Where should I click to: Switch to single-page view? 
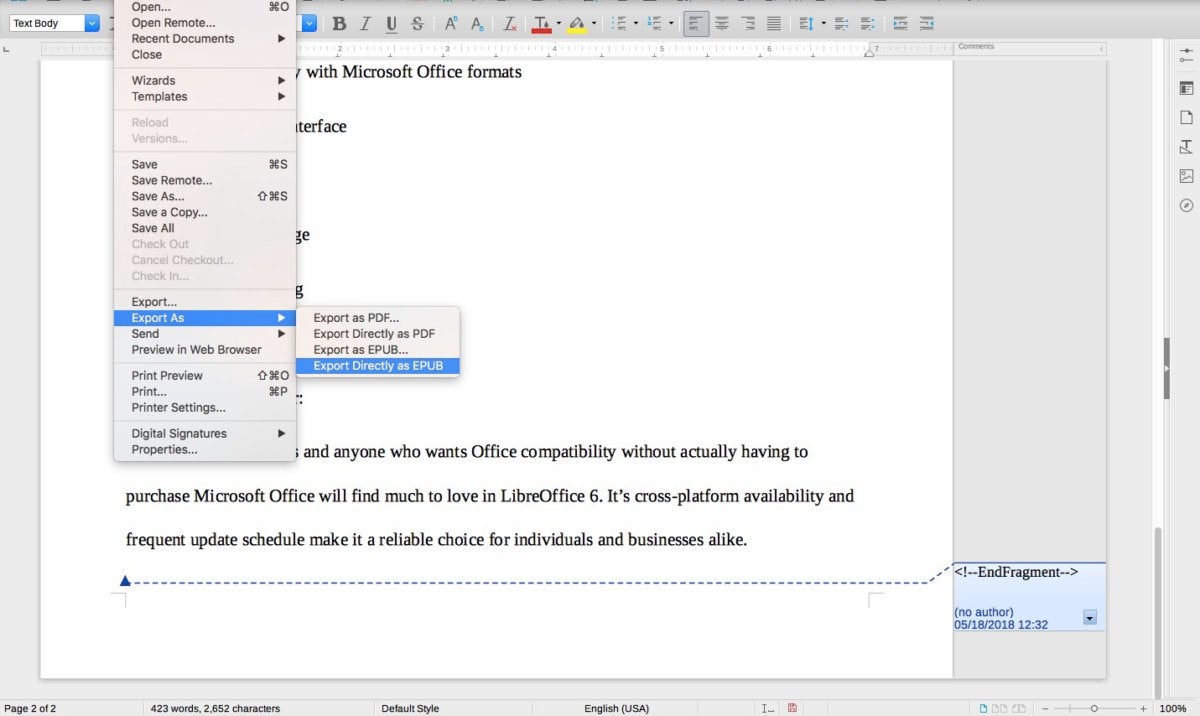pyautogui.click(x=984, y=708)
